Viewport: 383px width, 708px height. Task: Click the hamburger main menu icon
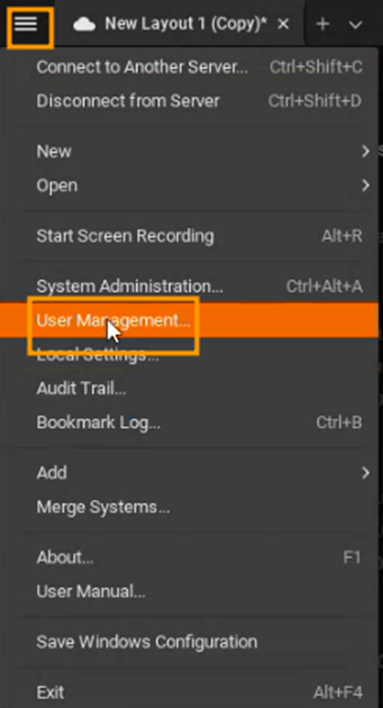click(x=26, y=23)
